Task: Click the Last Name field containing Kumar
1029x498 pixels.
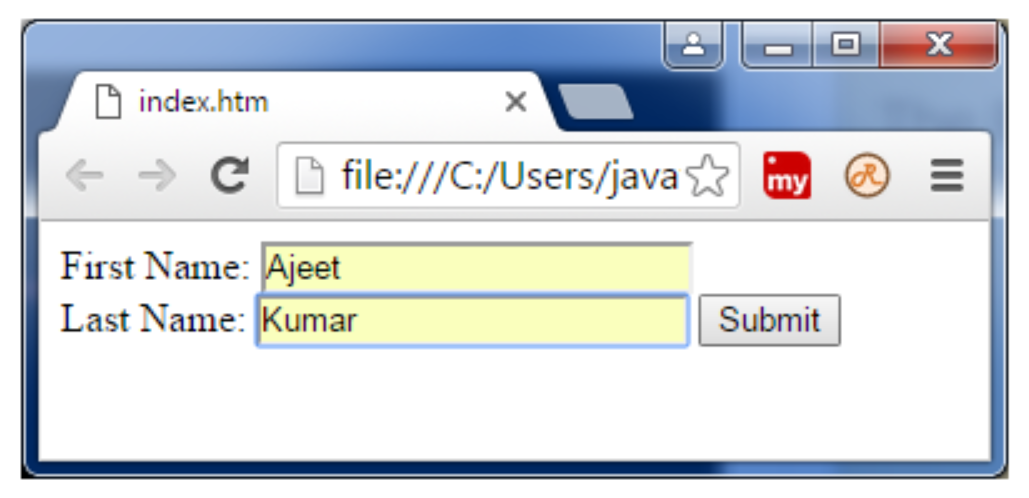Action: [x=472, y=320]
